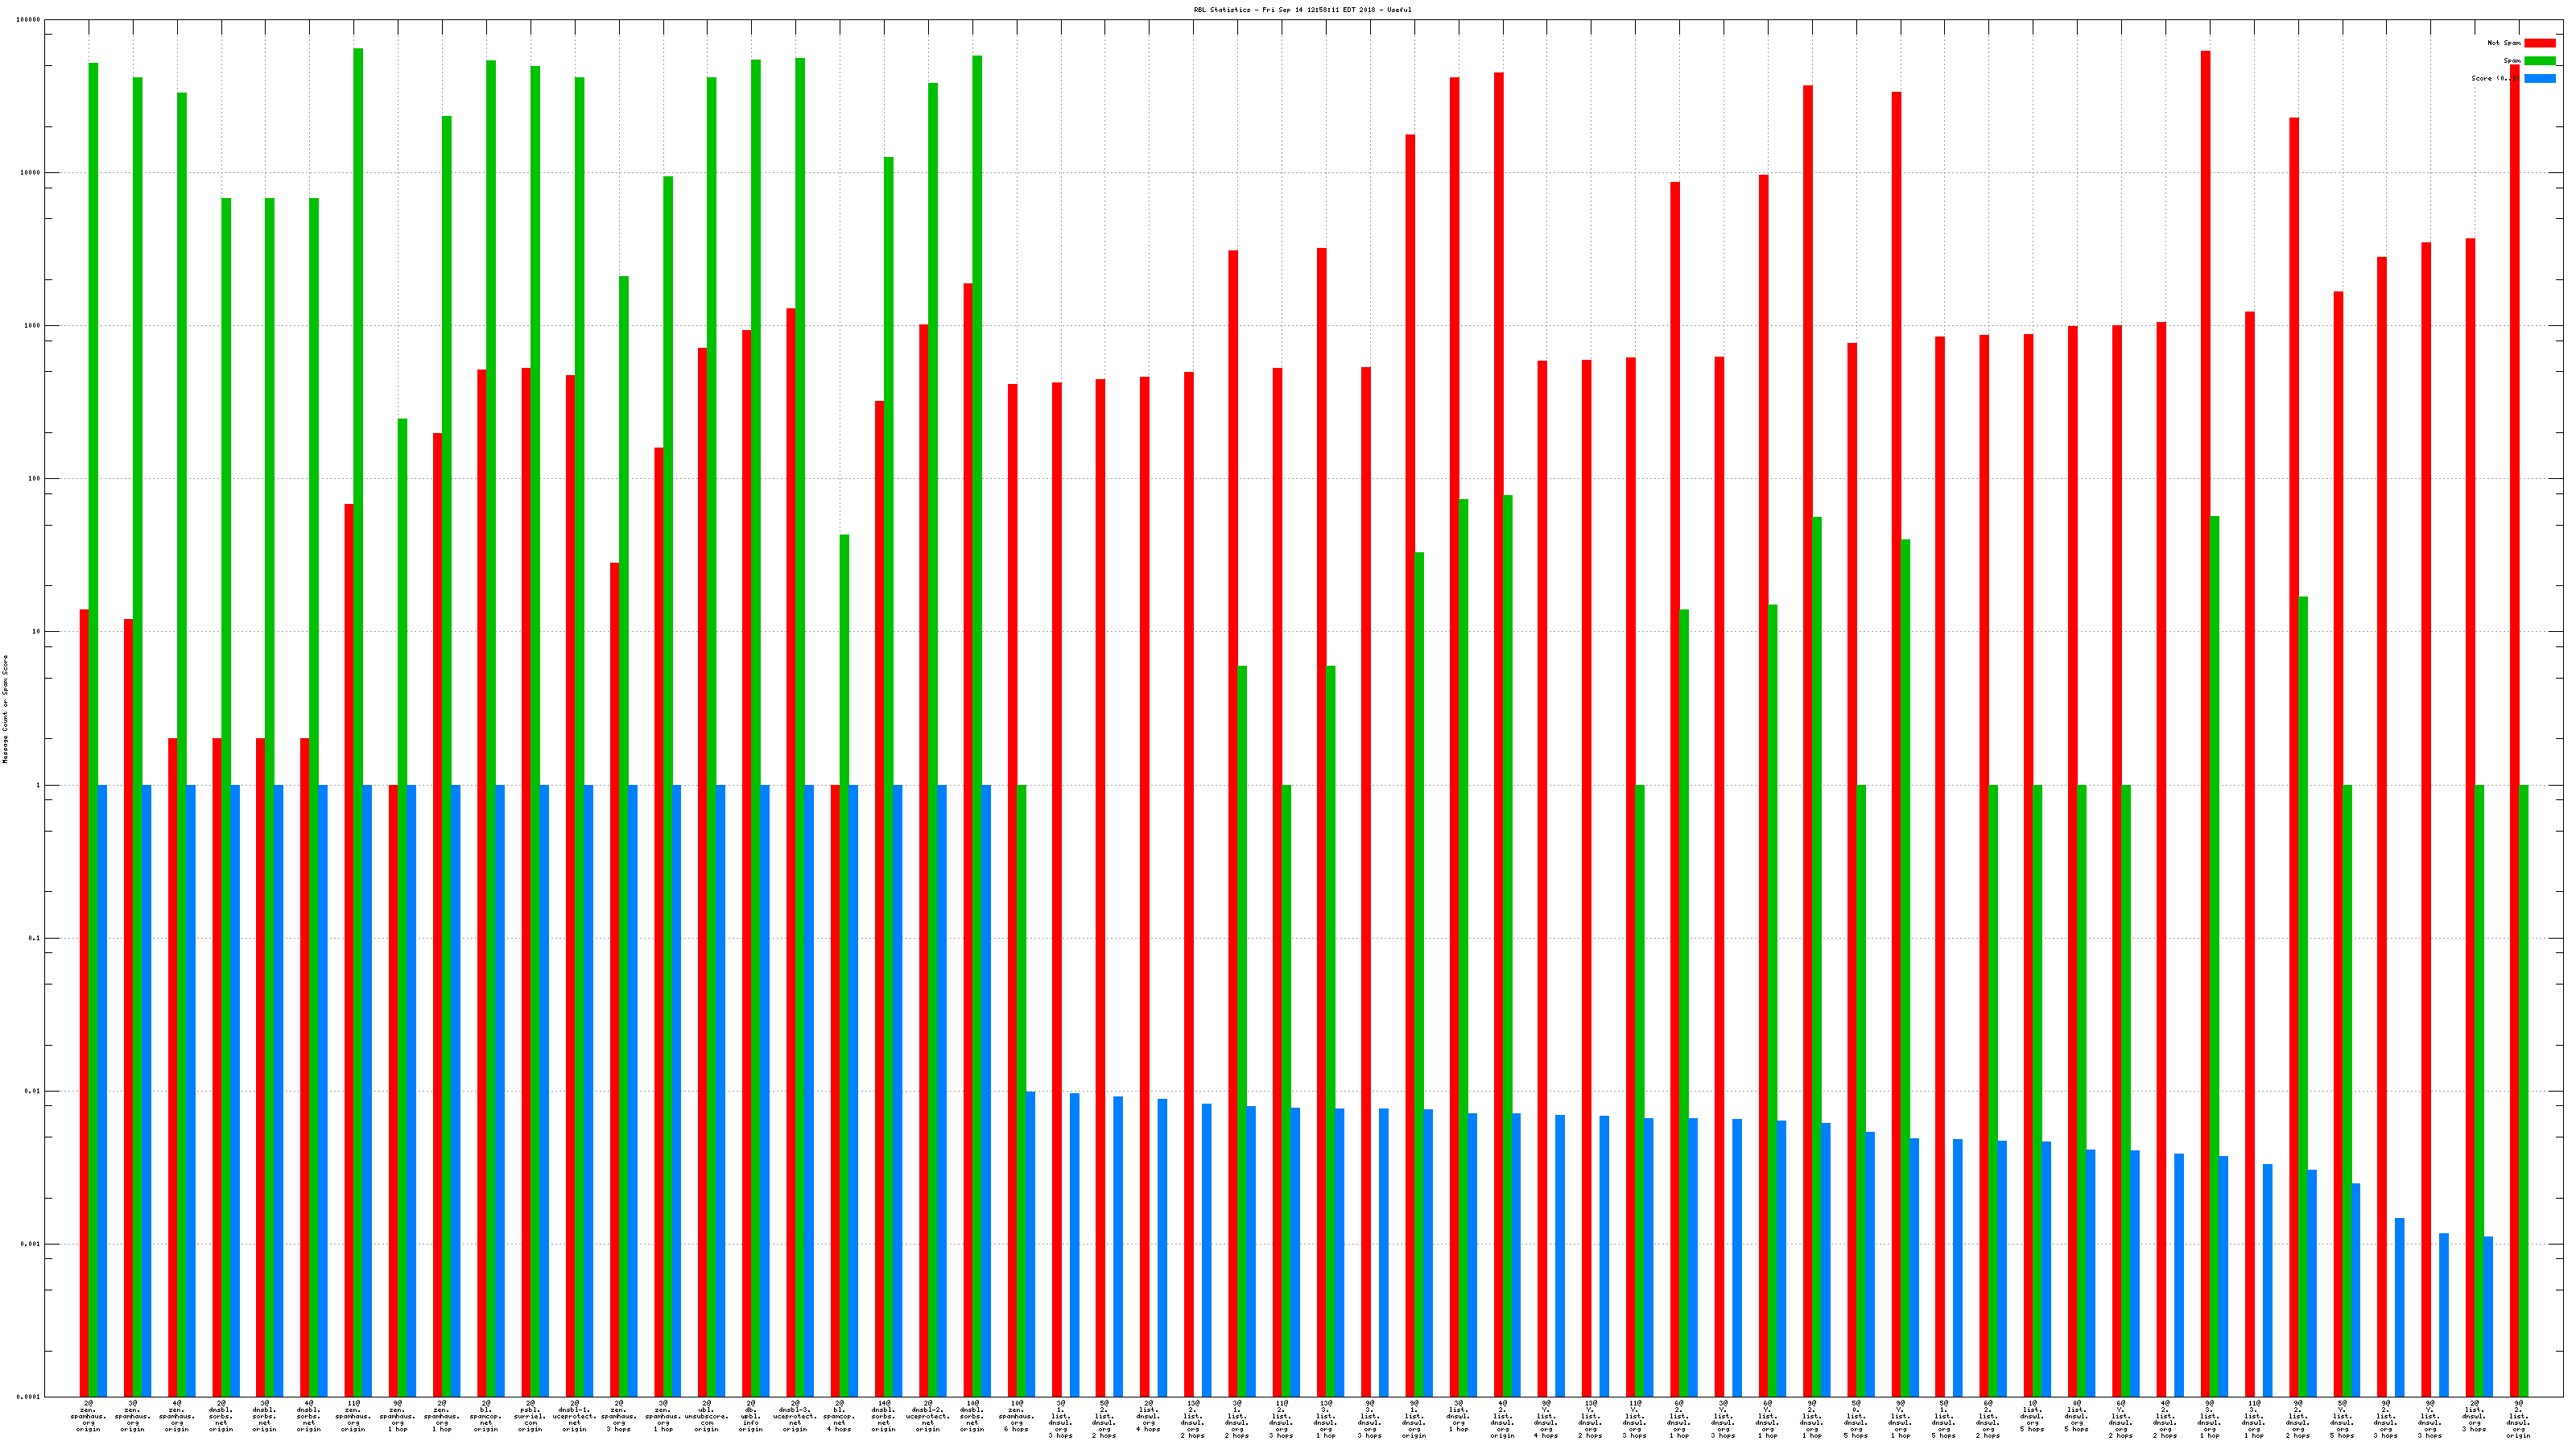Click the blue Score legend swatch
Screen dimensions: 2576x1449
point(2539,78)
